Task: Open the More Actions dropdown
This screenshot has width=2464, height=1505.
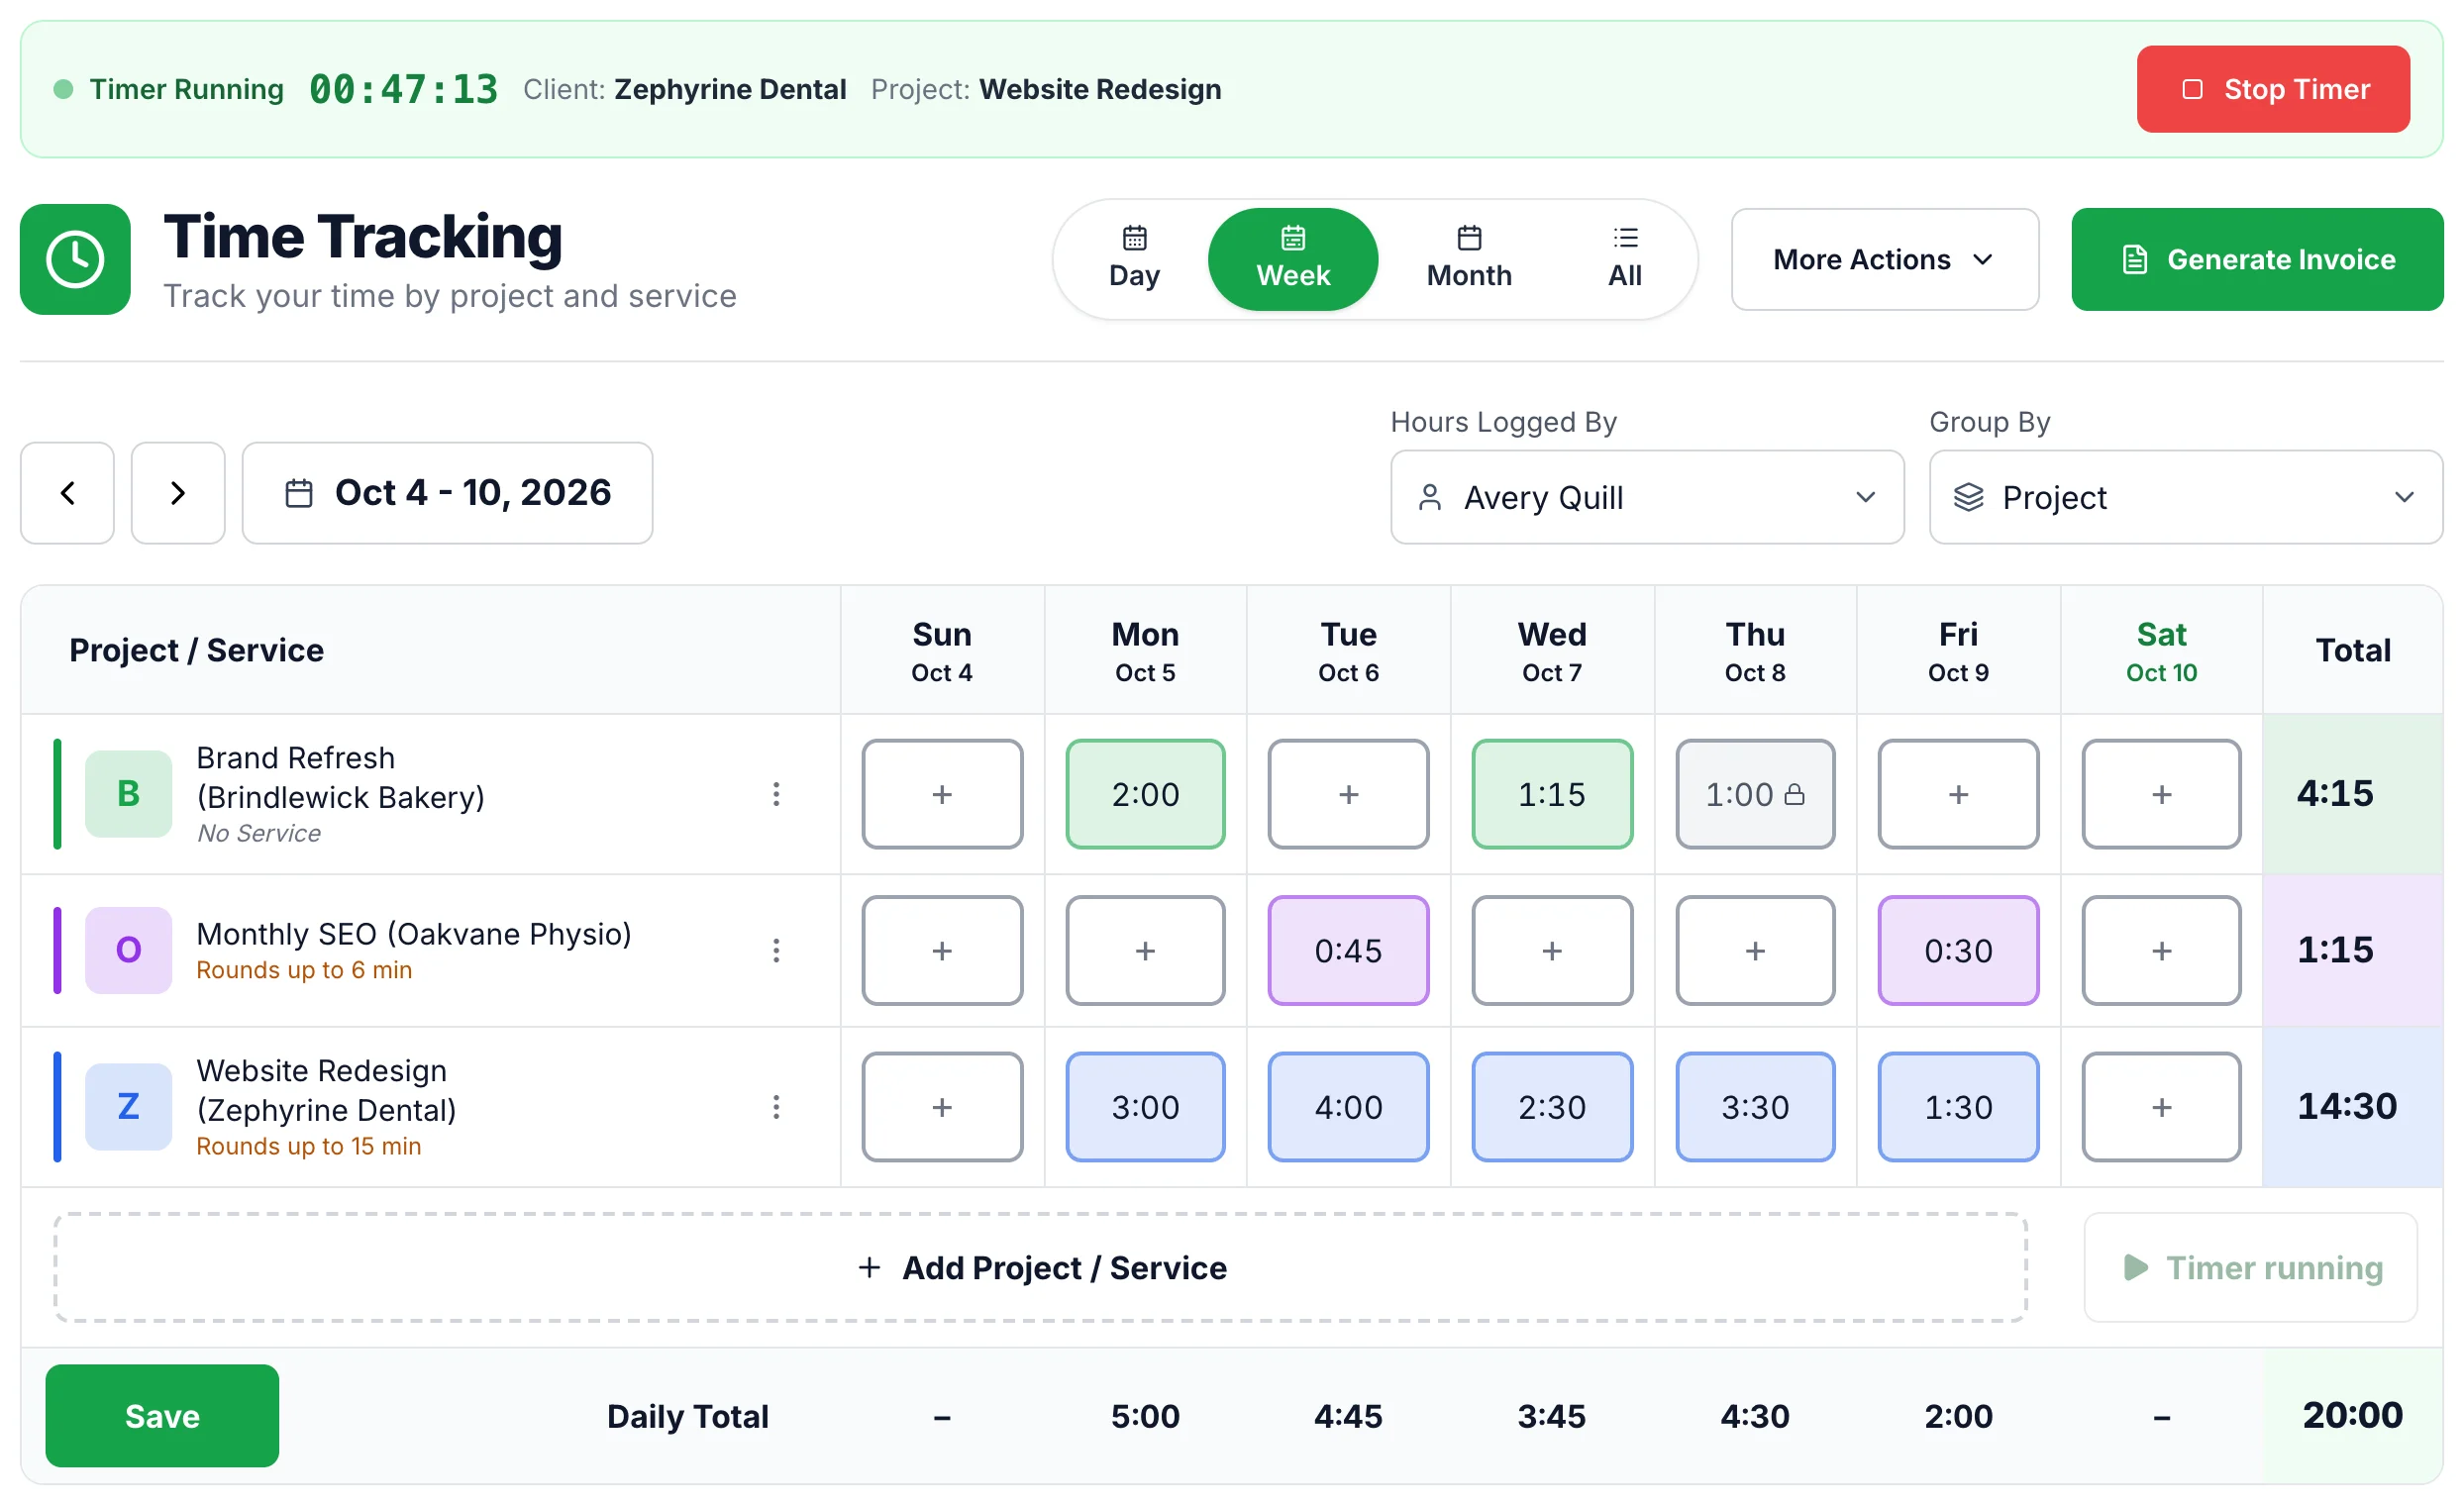Action: pos(1885,259)
